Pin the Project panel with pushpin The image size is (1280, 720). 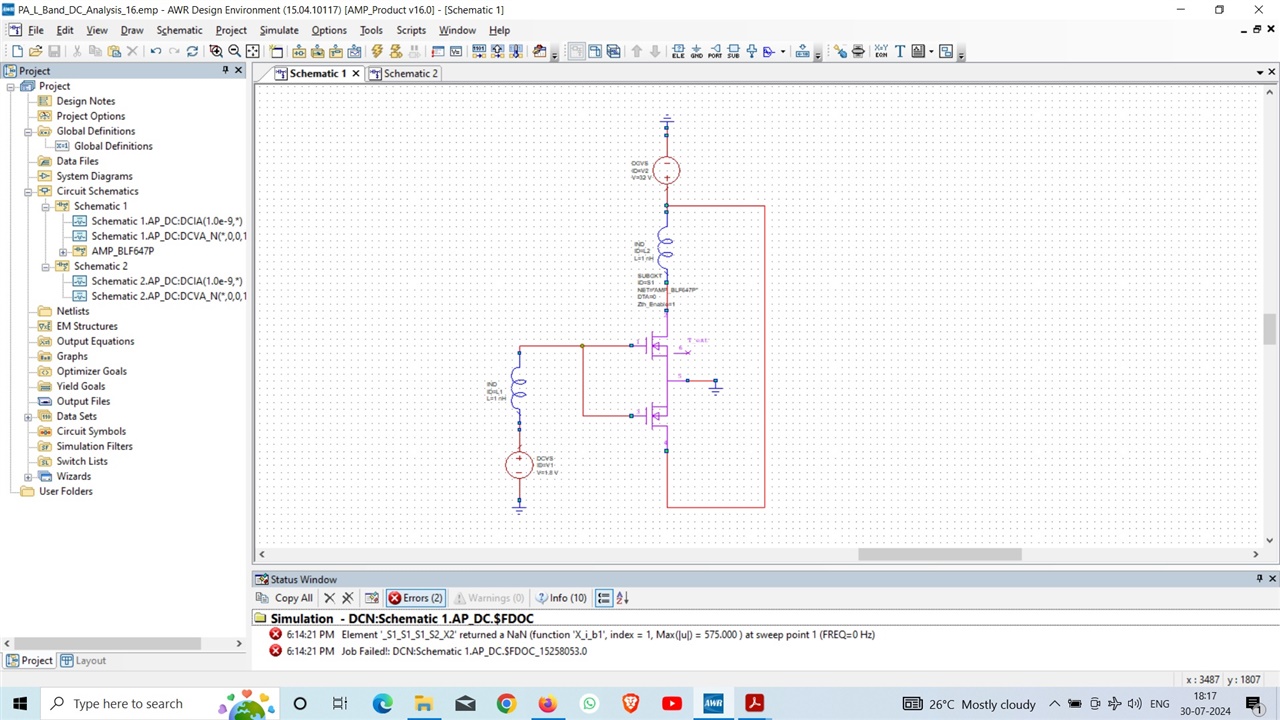coord(225,71)
